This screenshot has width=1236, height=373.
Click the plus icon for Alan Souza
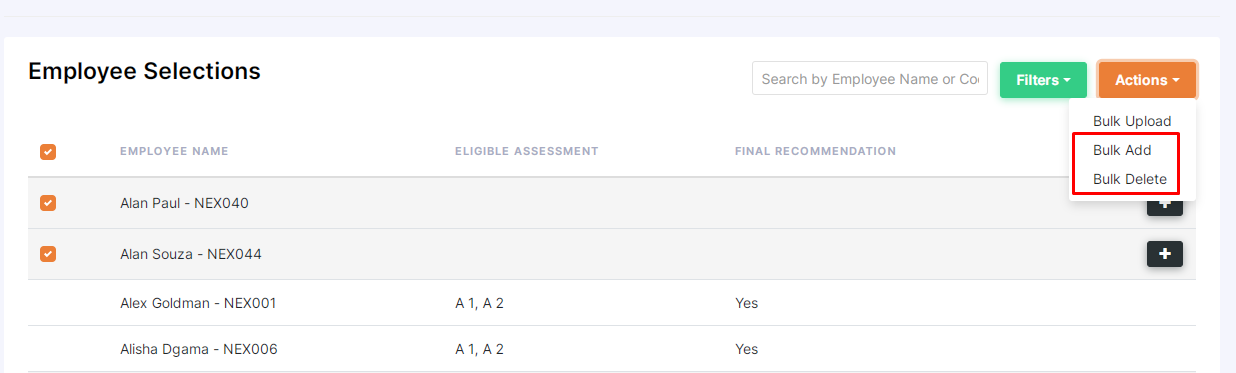point(1164,254)
